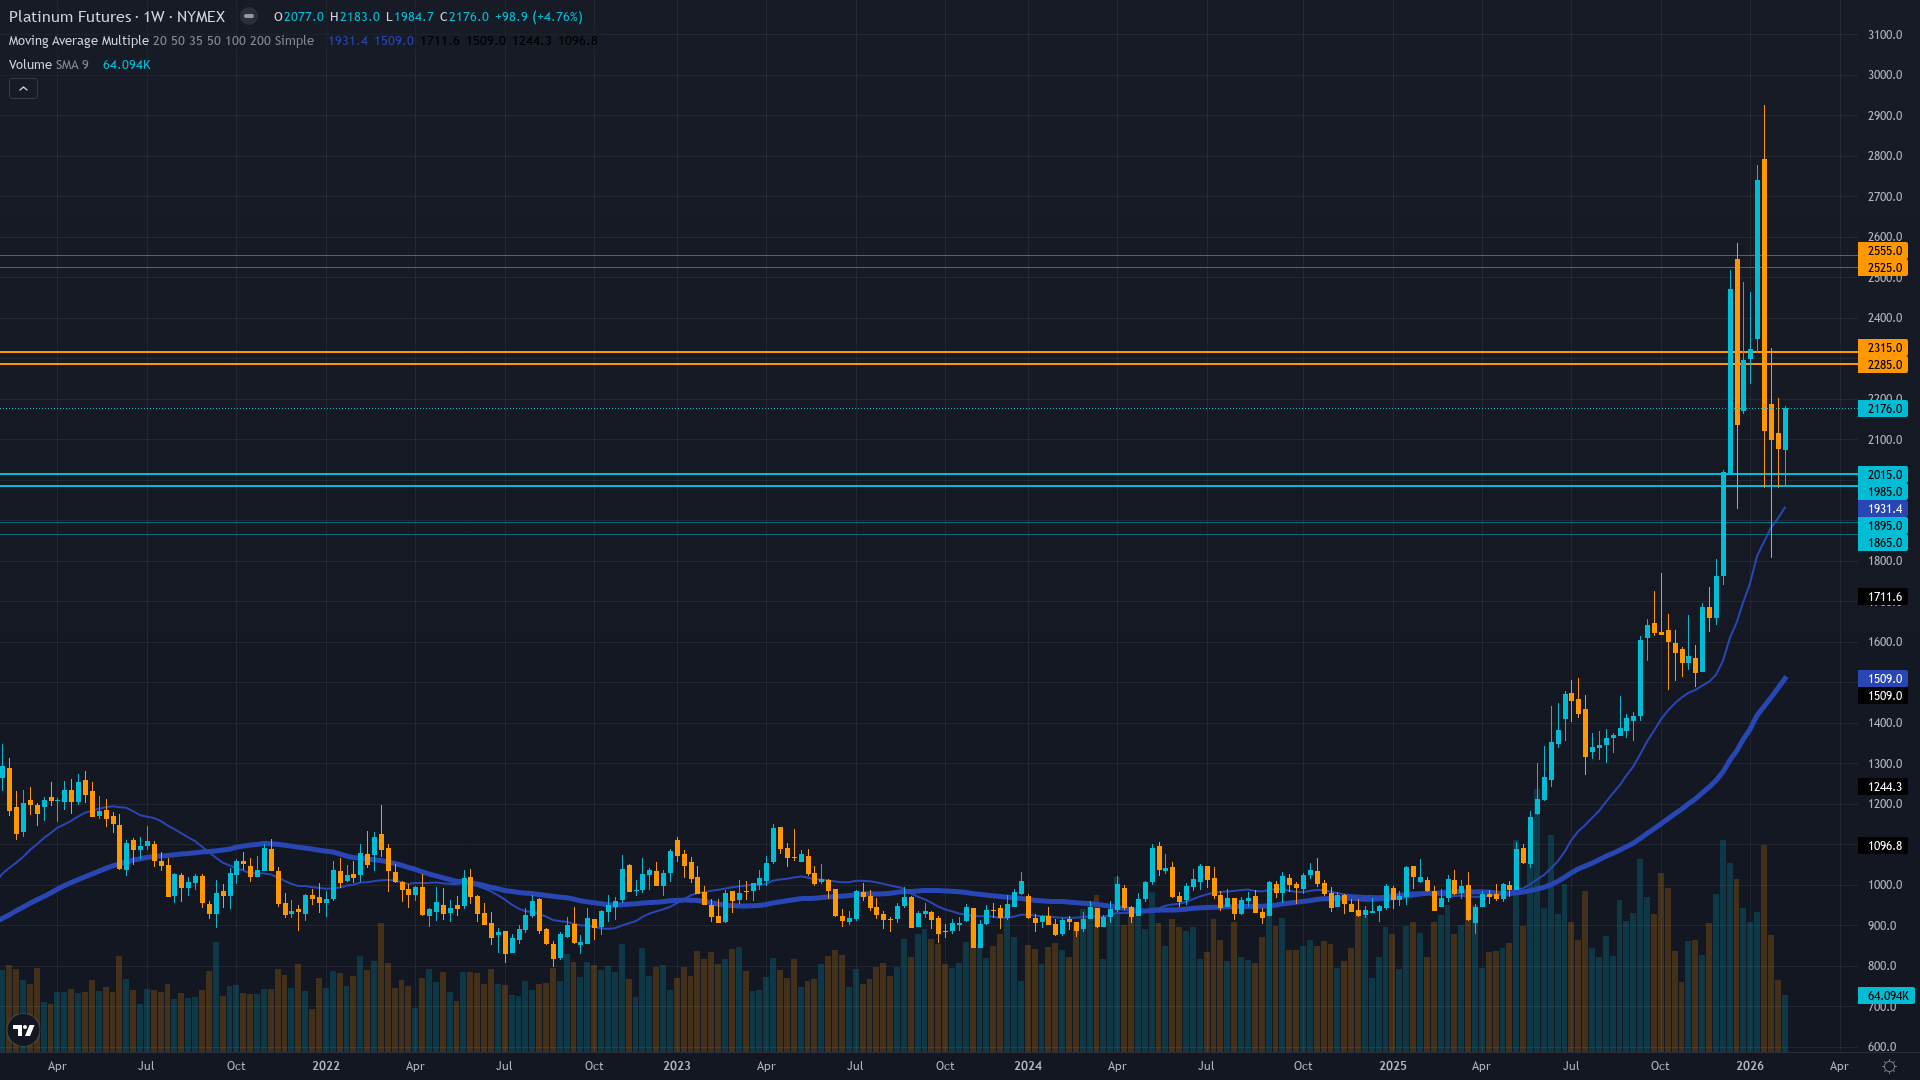Click the 1865.0 teal price label
Screen dimensions: 1920x1080
tap(1883, 543)
